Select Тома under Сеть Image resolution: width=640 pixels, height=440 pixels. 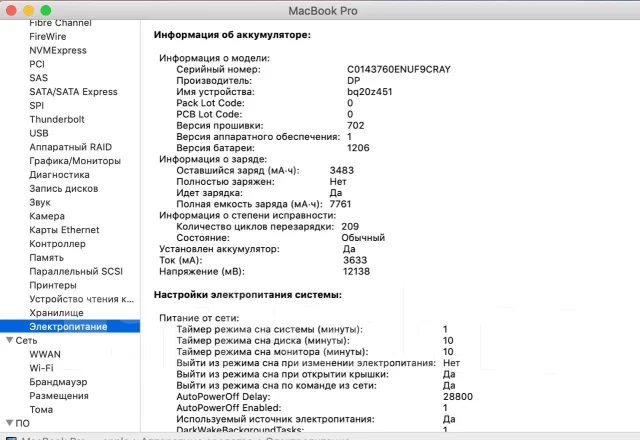[41, 410]
